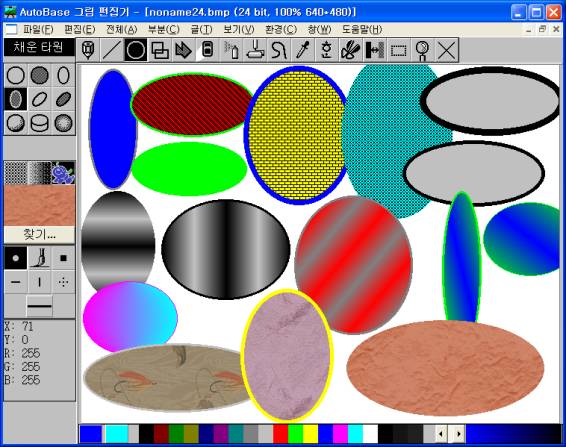Screen dimensions: 566x447
Task: Select the blue character pattern thumbnail
Action: pos(63,173)
